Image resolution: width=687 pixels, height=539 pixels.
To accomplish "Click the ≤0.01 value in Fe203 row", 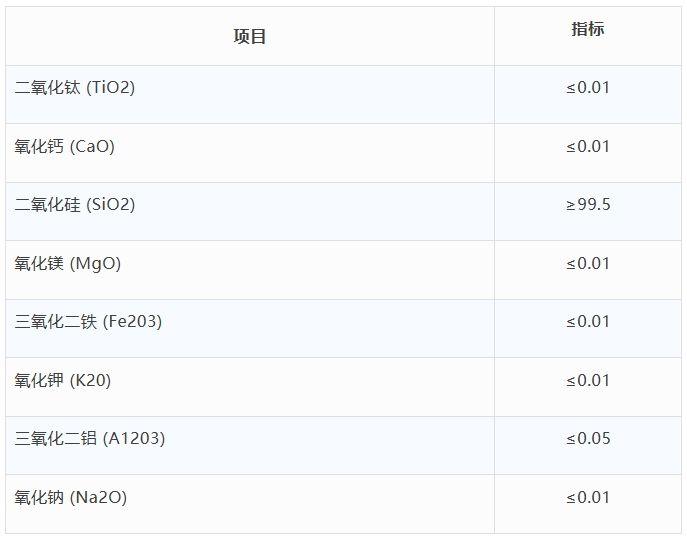I will (x=588, y=322).
